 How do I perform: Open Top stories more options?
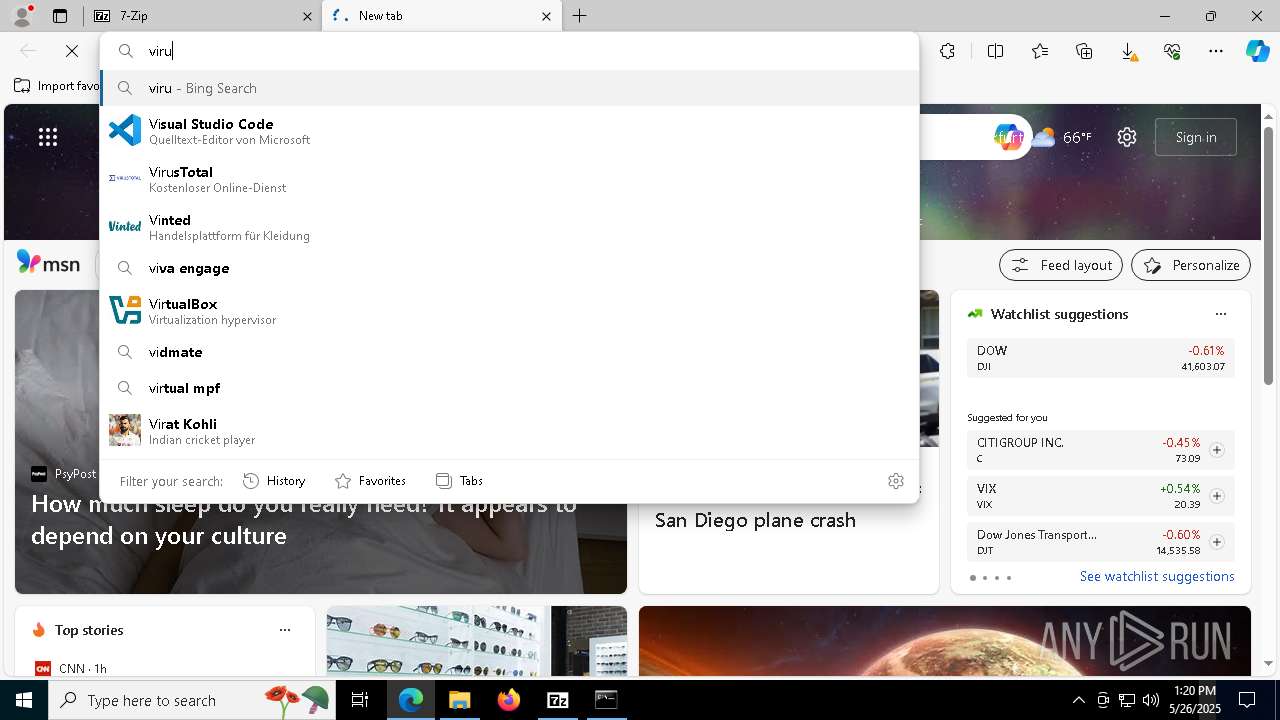point(285,630)
